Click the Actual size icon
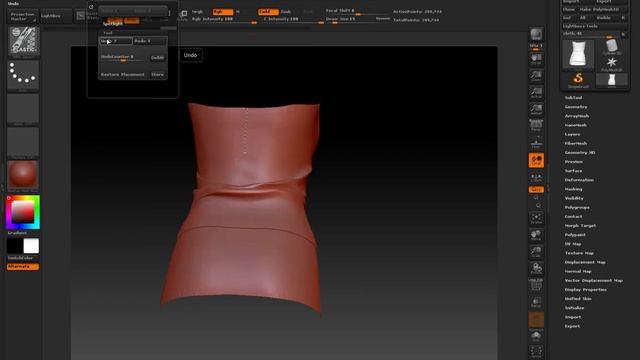 pos(536,93)
